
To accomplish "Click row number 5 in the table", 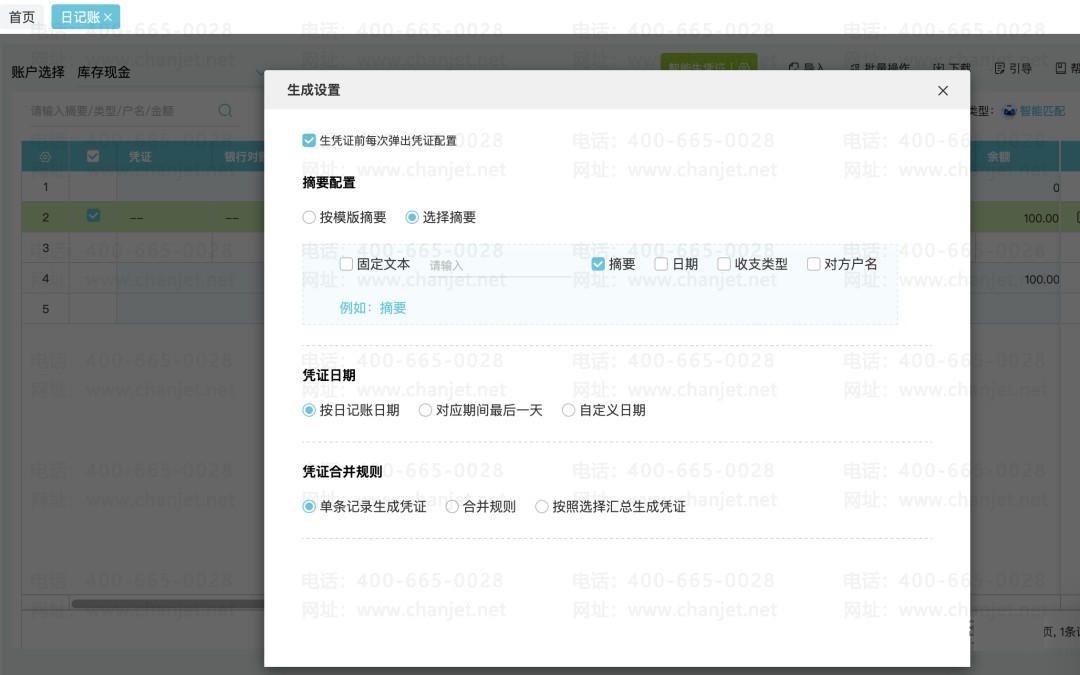I will click(45, 309).
